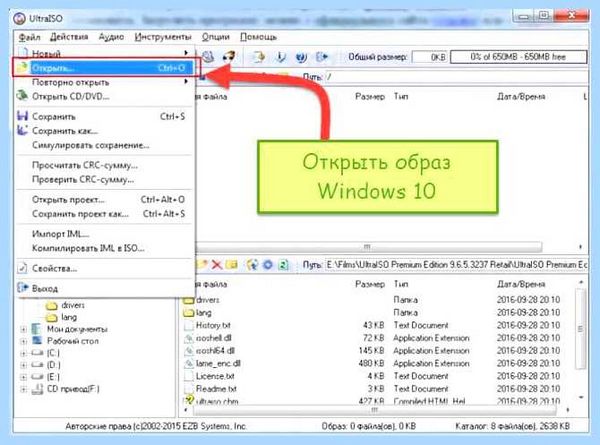Click the globe add icon in lower toolbar
Viewport: 600px width, 445px height.
click(252, 264)
